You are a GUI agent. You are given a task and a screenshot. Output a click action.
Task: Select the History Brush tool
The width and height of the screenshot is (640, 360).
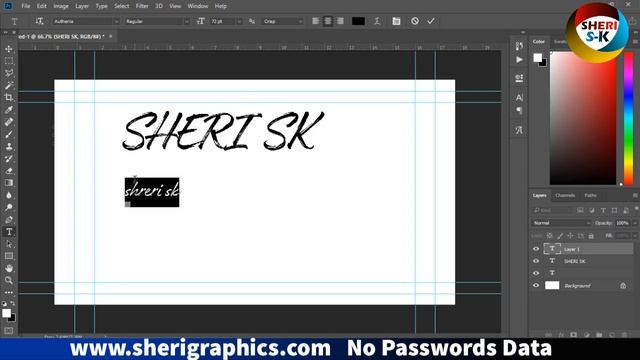tap(9, 159)
